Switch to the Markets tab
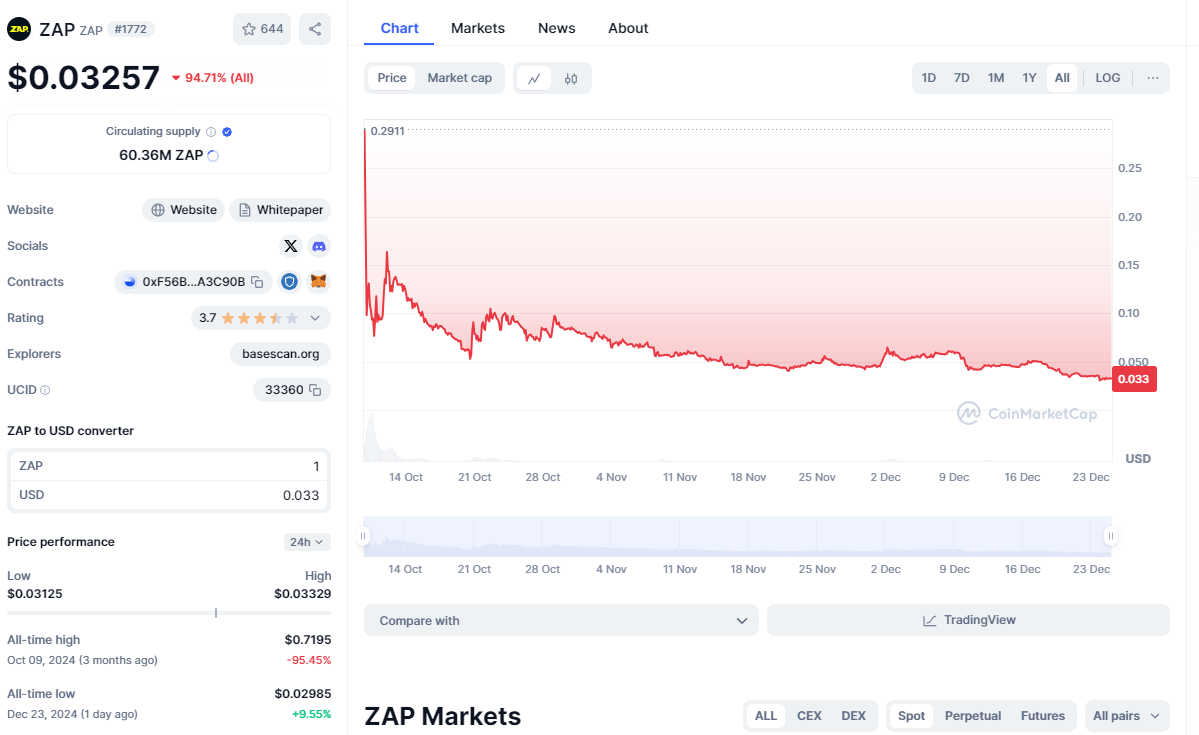This screenshot has height=735, width=1199. point(477,28)
